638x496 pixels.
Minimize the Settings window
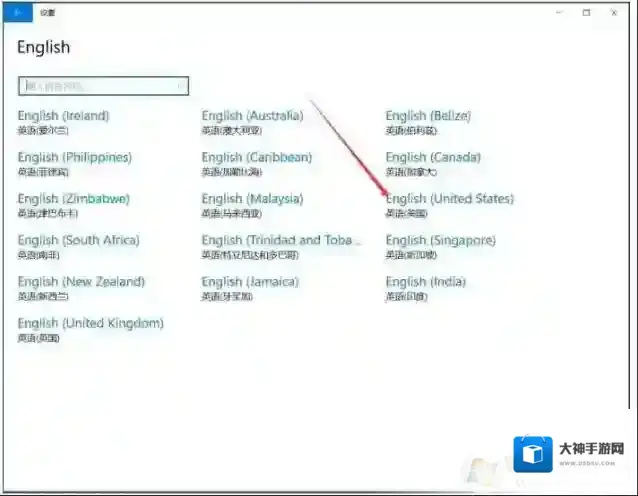pyautogui.click(x=557, y=12)
